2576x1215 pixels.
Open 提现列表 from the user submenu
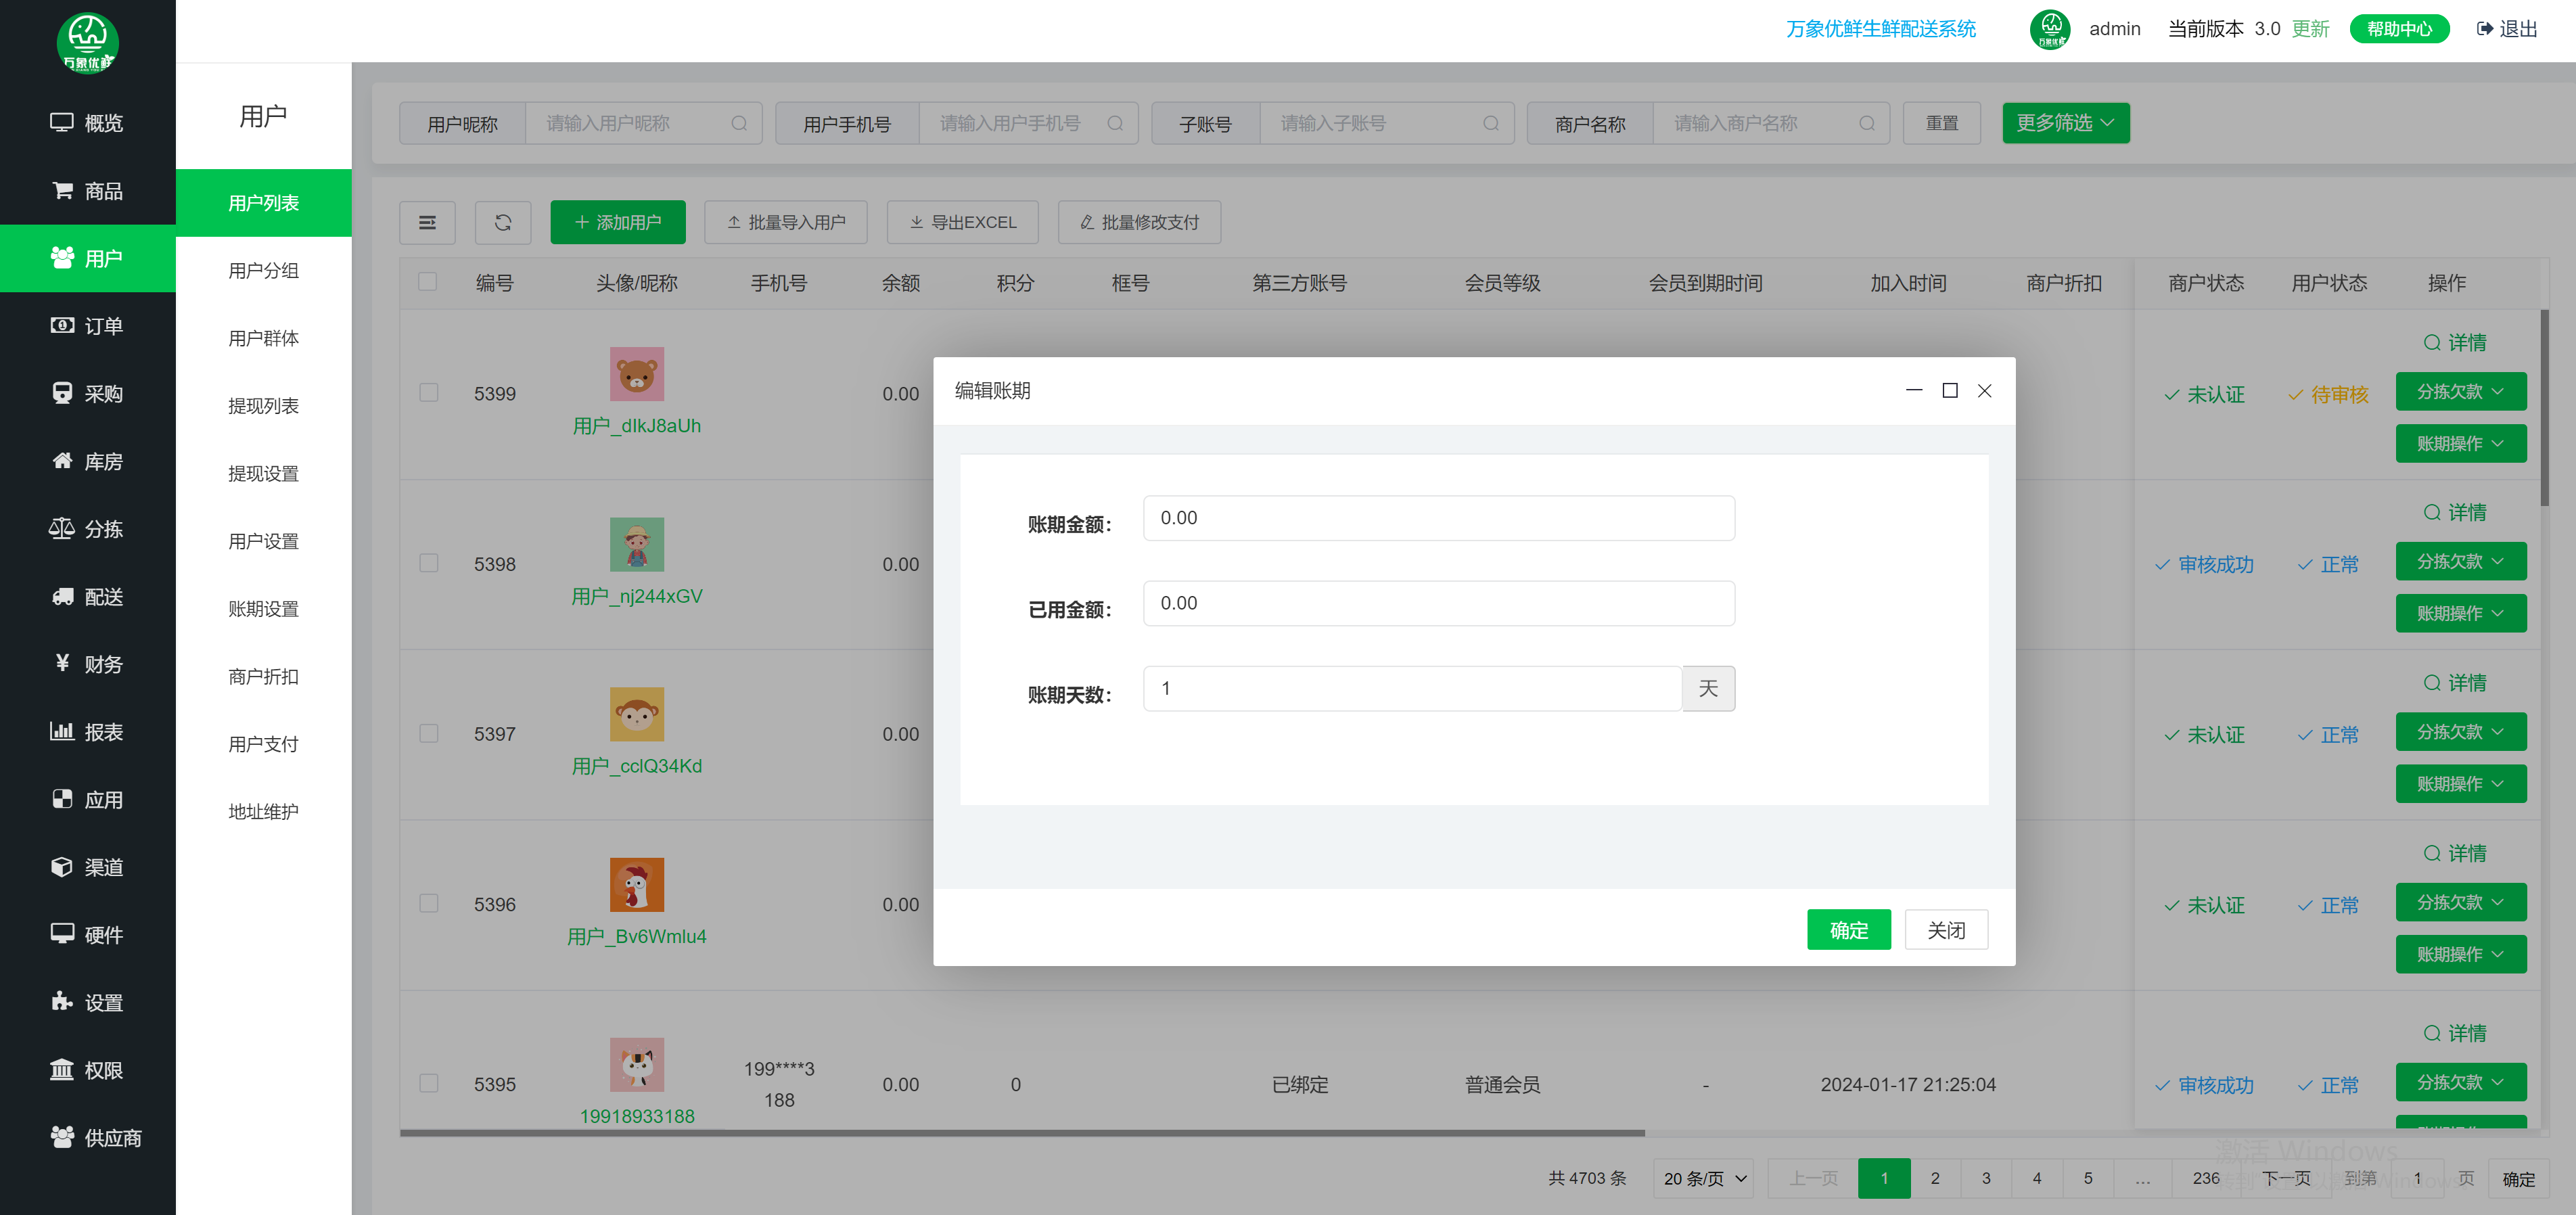click(263, 405)
